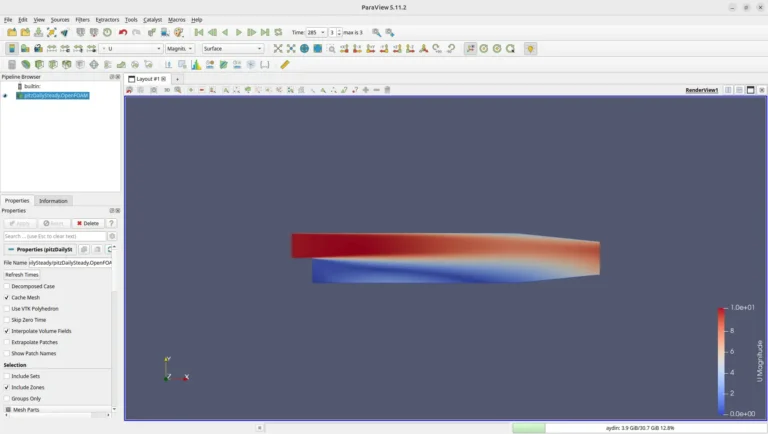Add a new layout tab with plus
The height and width of the screenshot is (434, 768).
point(177,79)
